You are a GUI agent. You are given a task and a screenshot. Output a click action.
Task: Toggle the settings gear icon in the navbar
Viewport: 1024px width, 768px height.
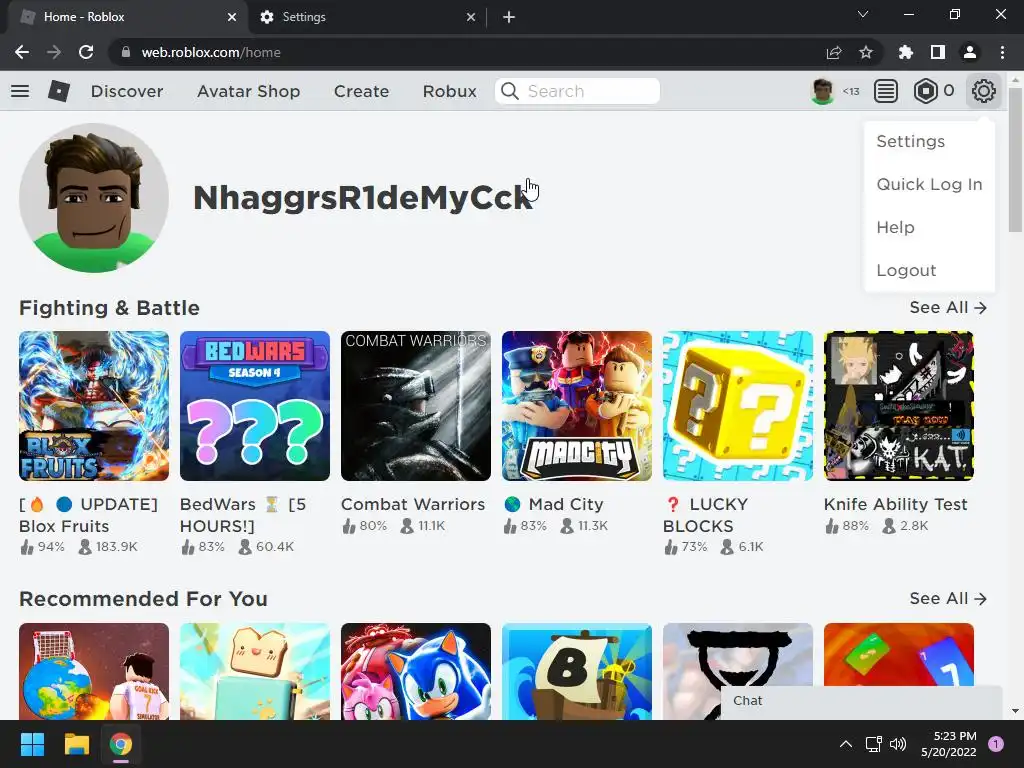tap(984, 91)
